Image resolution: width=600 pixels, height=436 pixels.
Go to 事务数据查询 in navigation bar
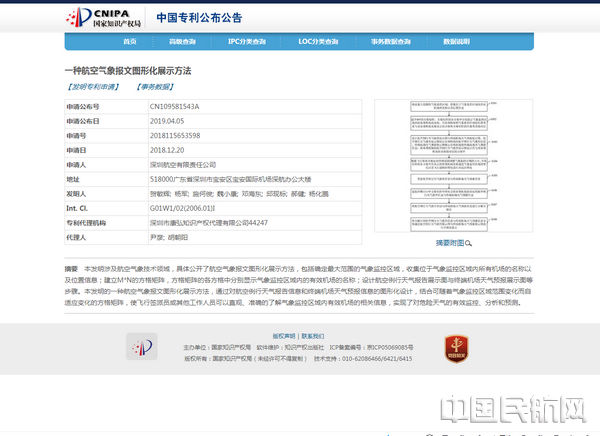coord(390,42)
